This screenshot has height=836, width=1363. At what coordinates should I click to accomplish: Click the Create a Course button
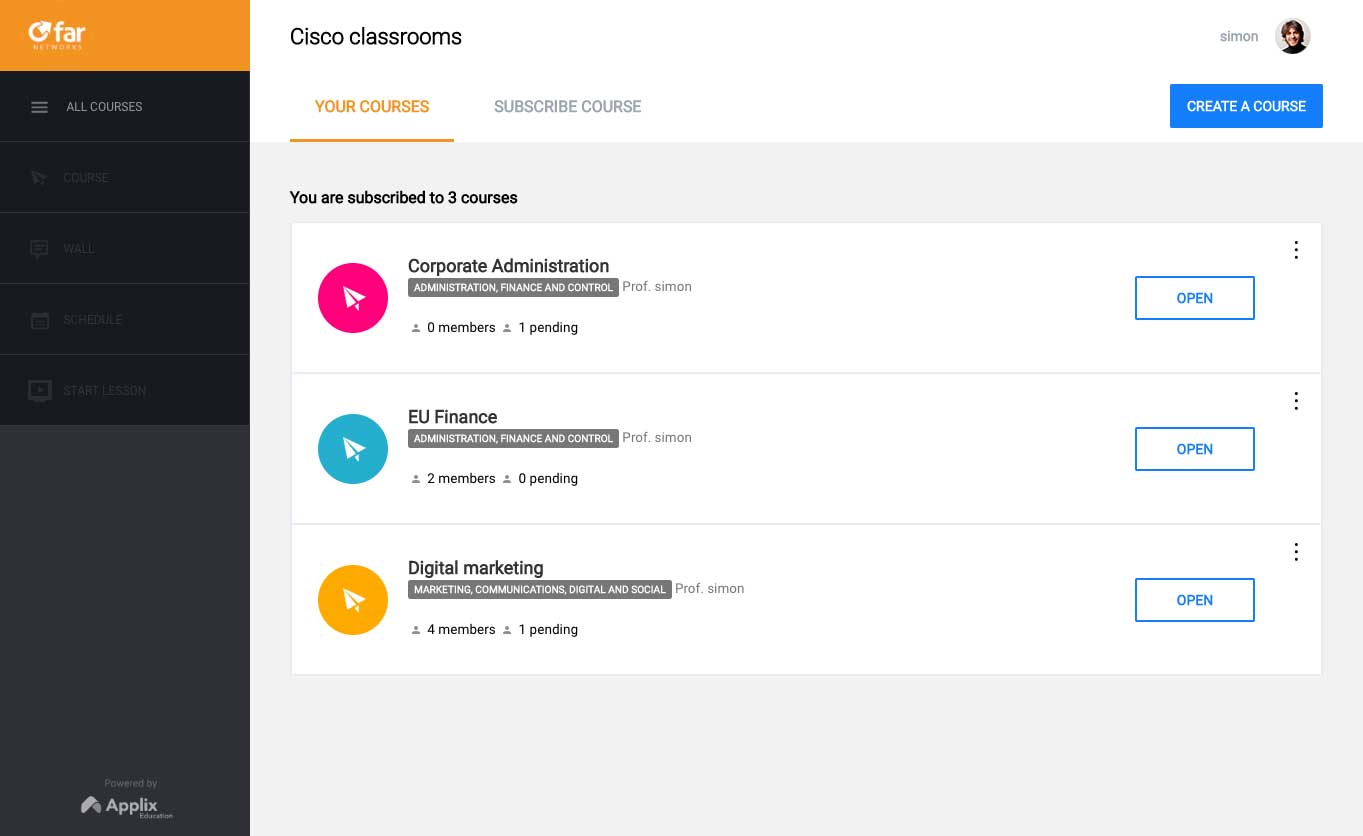[x=1246, y=106]
